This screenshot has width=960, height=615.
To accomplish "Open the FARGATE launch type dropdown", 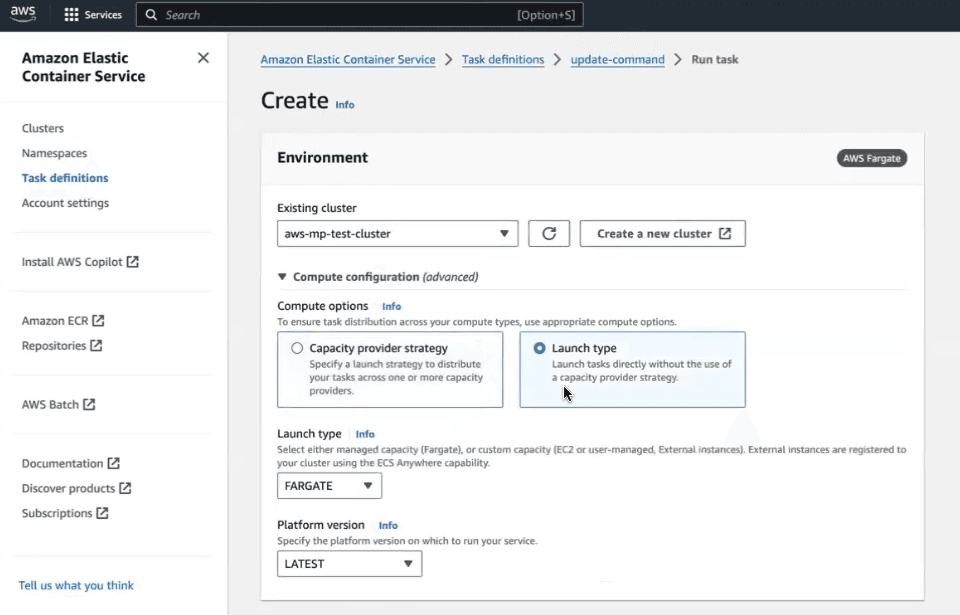I will pos(329,486).
